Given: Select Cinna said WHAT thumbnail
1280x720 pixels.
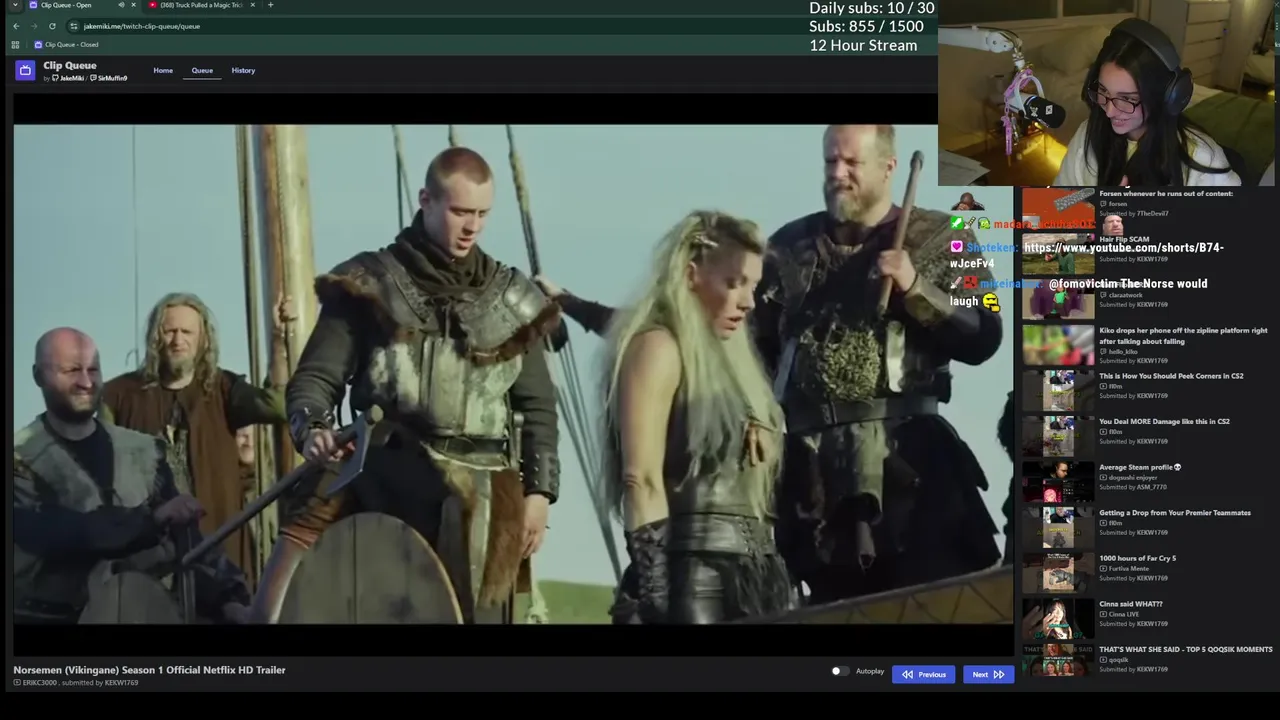Looking at the screenshot, I should (x=1058, y=618).
